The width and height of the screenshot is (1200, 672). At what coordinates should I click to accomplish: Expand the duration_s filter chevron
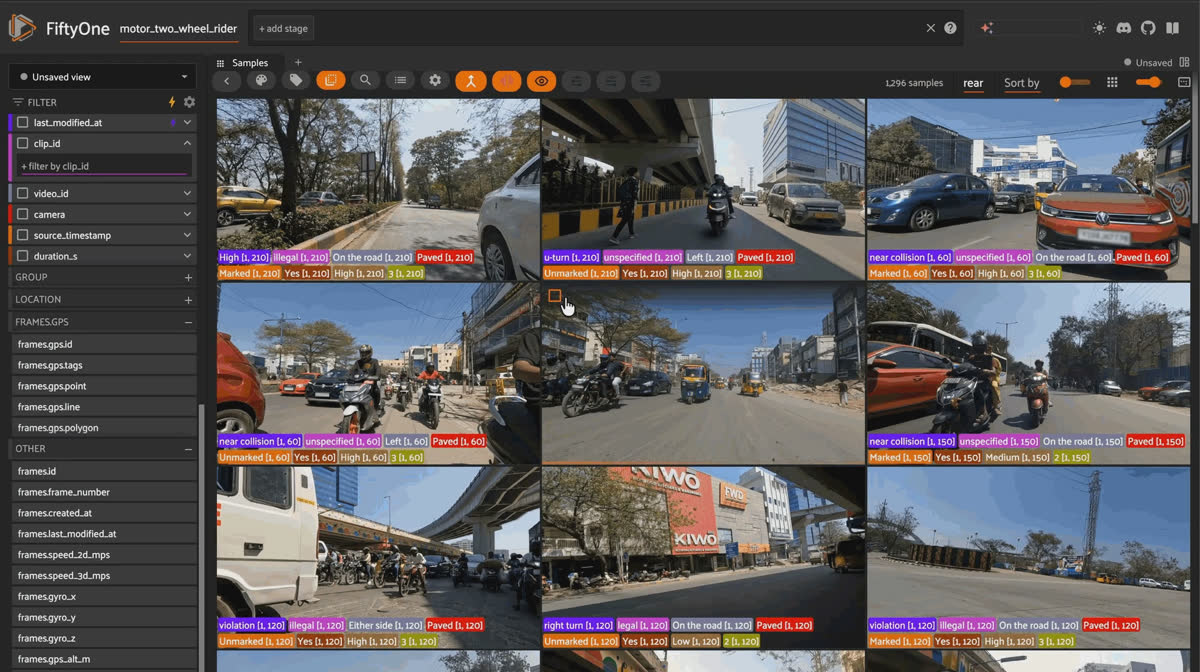pos(187,256)
